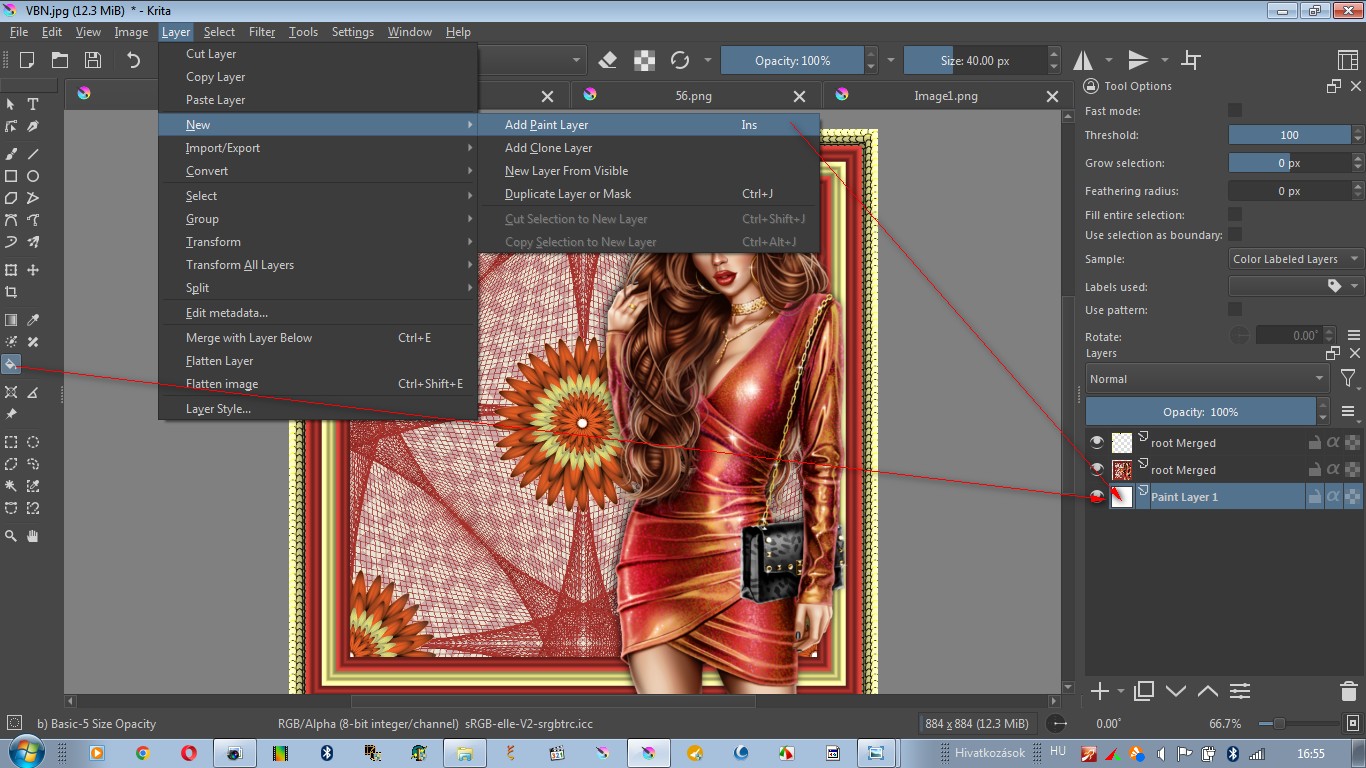Select the Move tool

coord(33,270)
